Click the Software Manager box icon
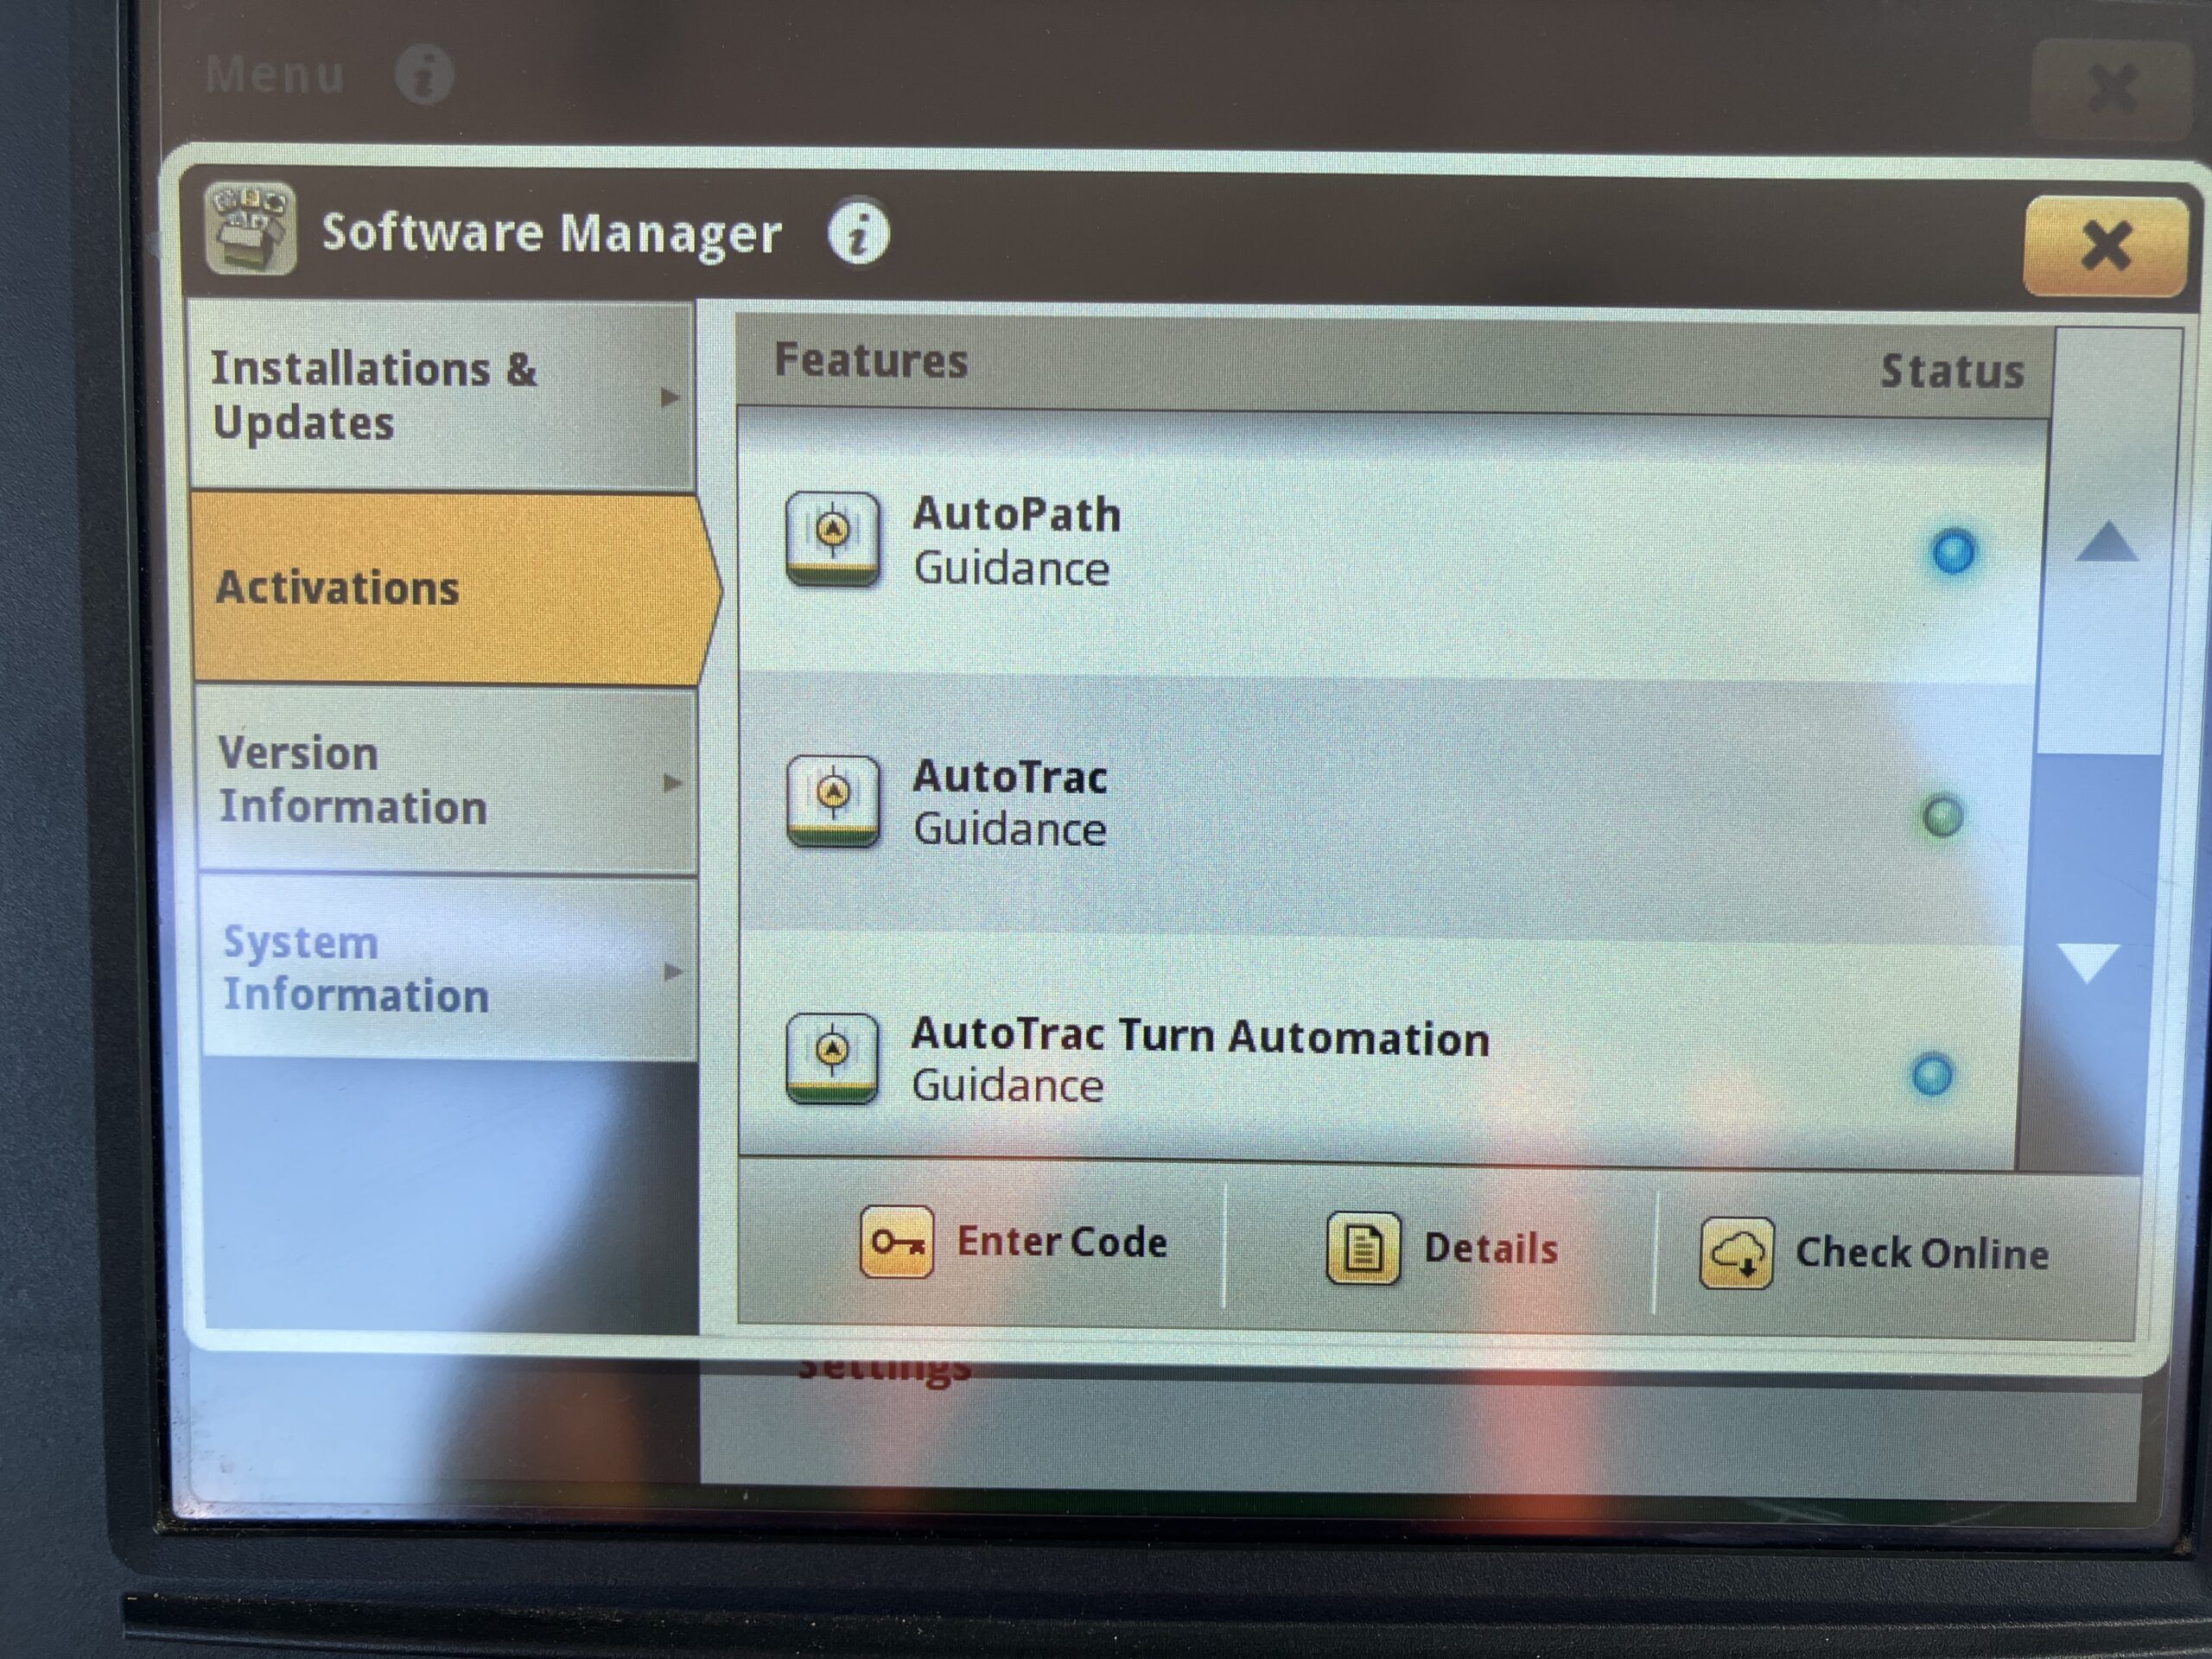 click(x=250, y=229)
